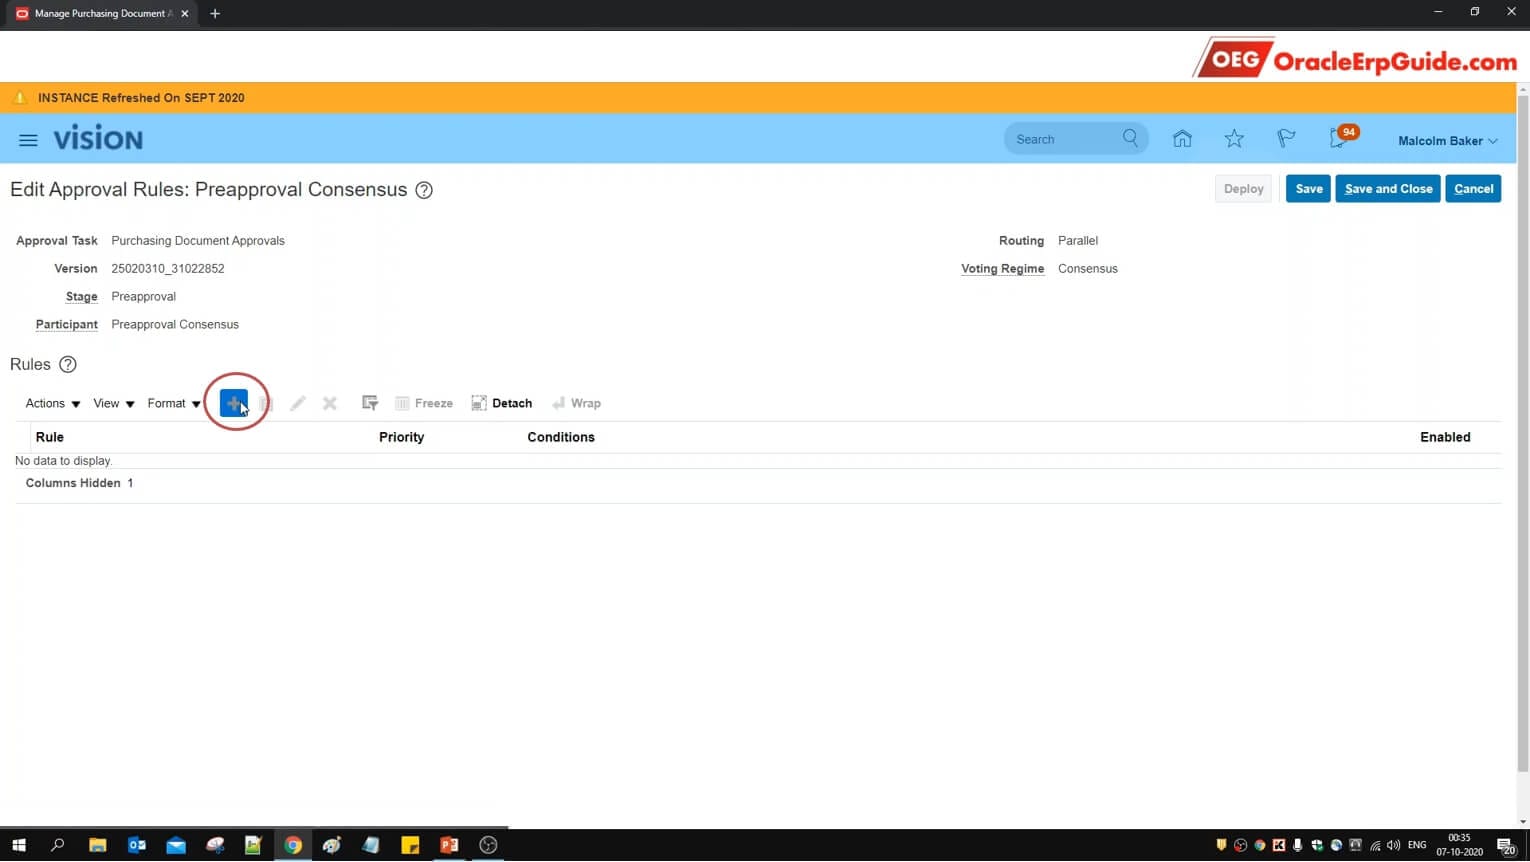Viewport: 1530px width, 862px height.
Task: Open the Notifications bell with 94 badge
Action: 1342,138
